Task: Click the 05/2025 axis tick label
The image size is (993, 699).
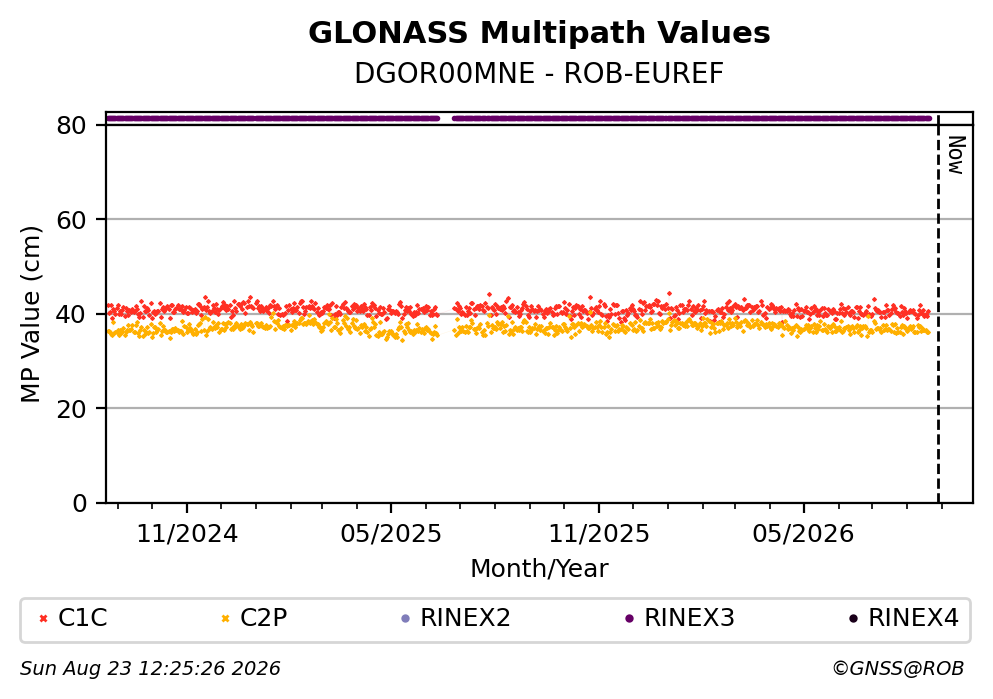Action: coord(391,534)
